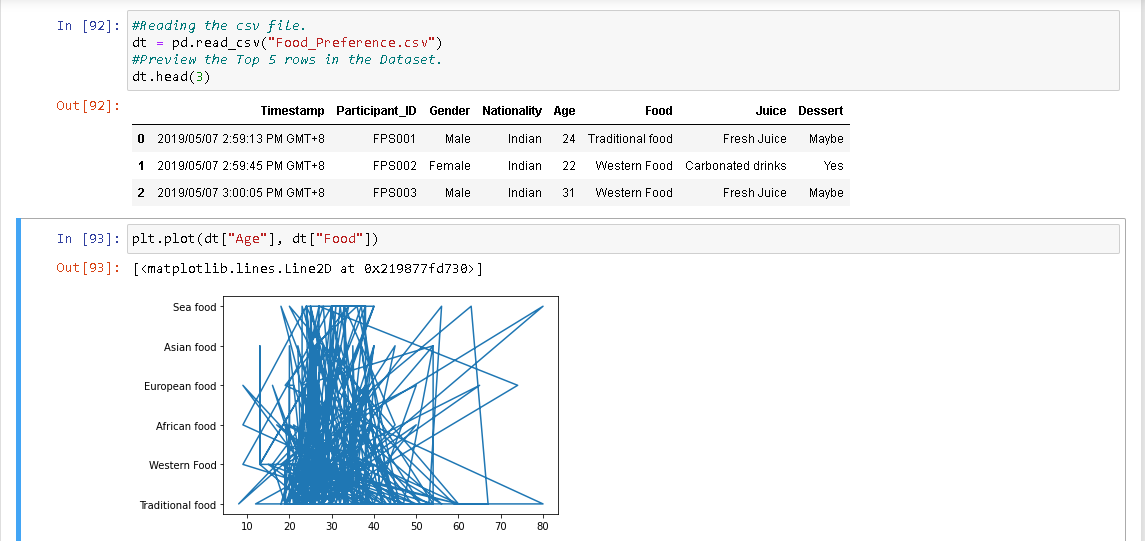Click the blue selected-cell indicator bar
The image size is (1145, 541).
point(19,380)
